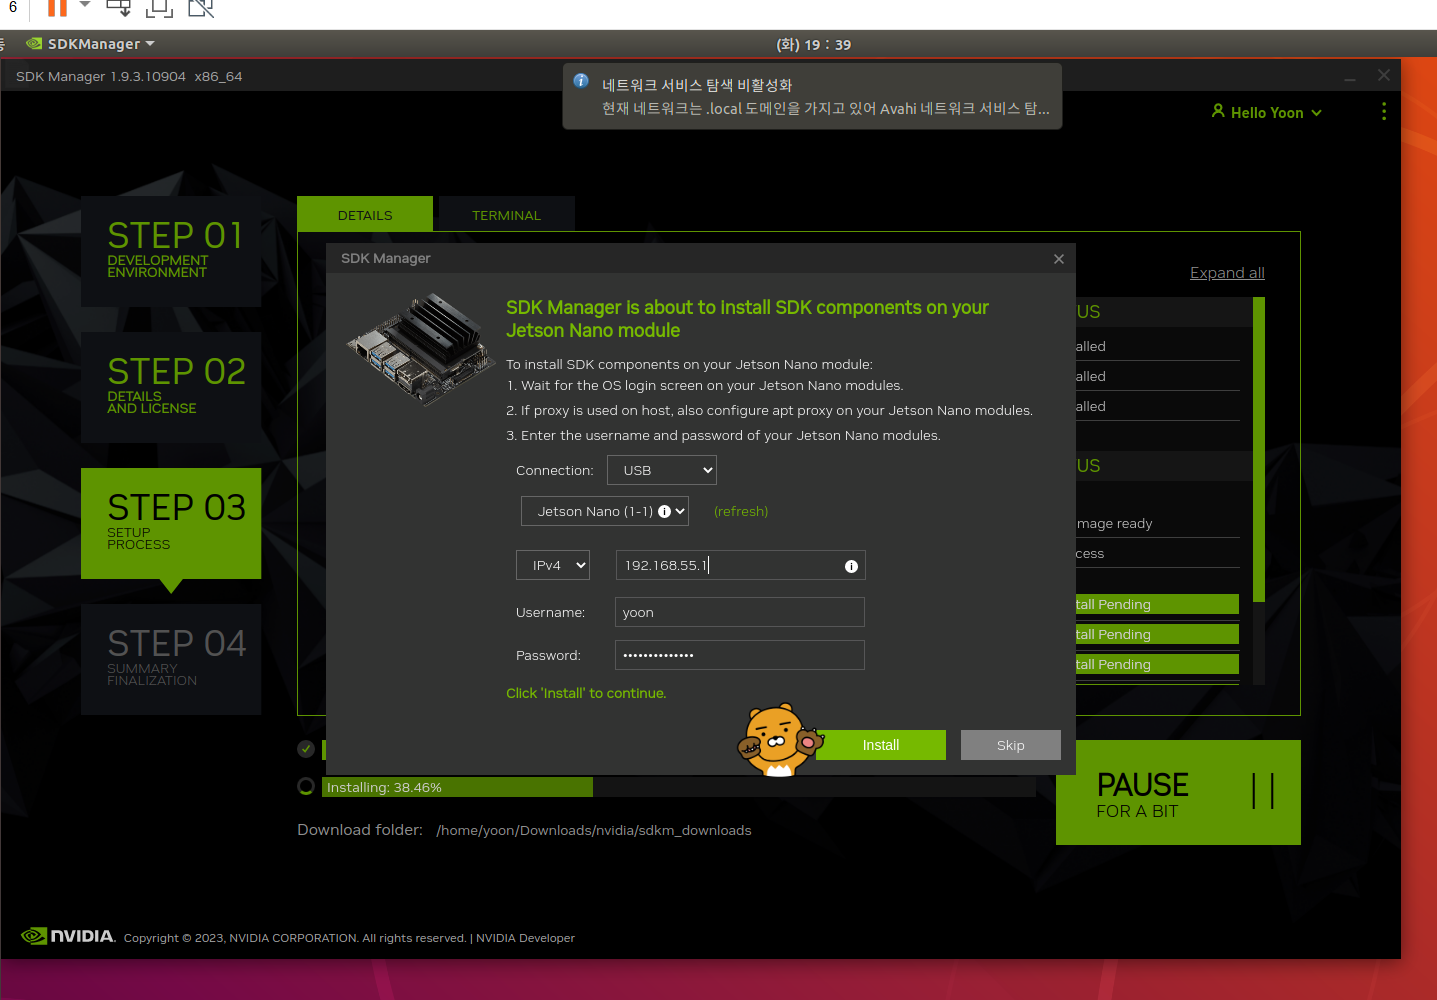The height and width of the screenshot is (1000, 1437).
Task: Open the Hello Yoon account menu
Action: 1266,112
